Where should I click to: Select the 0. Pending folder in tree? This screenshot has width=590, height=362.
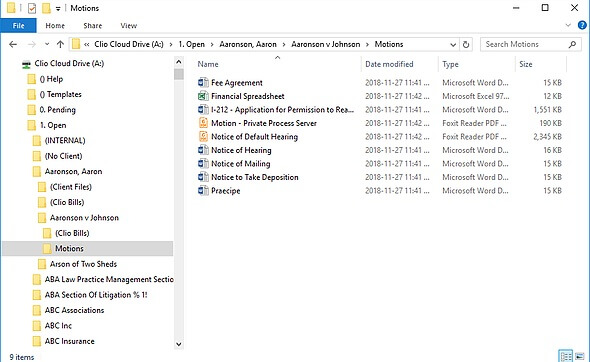click(57, 110)
